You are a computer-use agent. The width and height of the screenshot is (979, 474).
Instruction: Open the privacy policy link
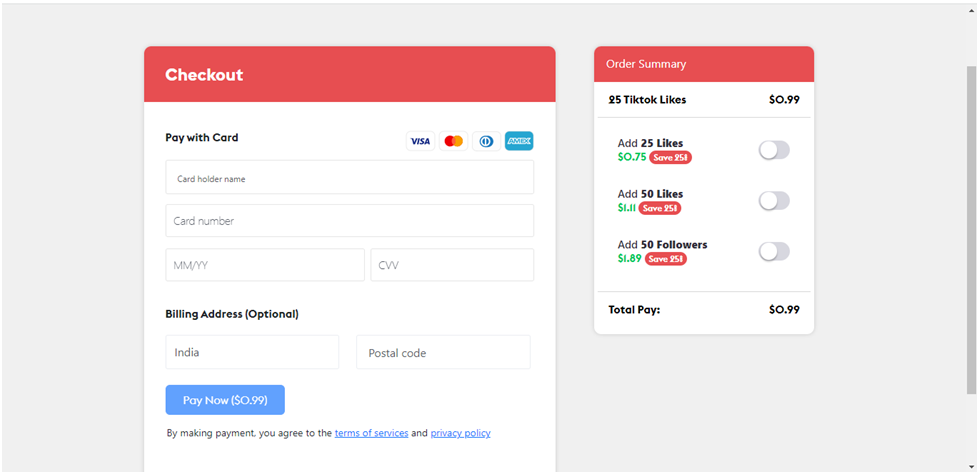tap(460, 433)
